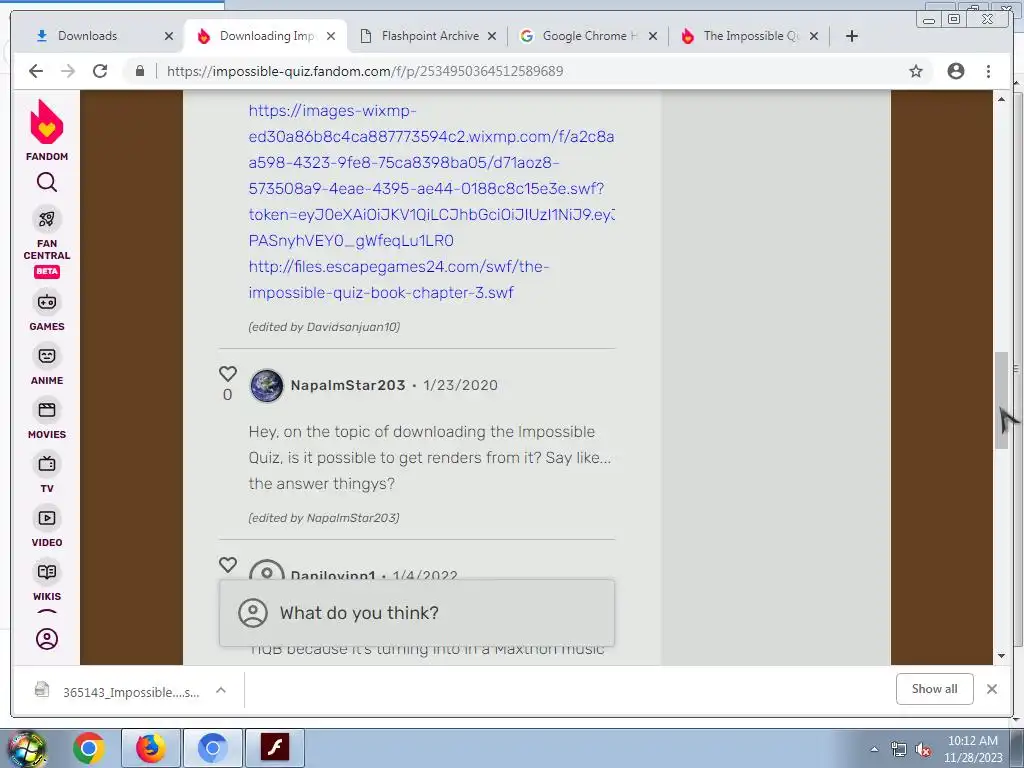Screen dimensions: 1024x768
Task: Launch Chrome from taskbar
Action: point(89,748)
